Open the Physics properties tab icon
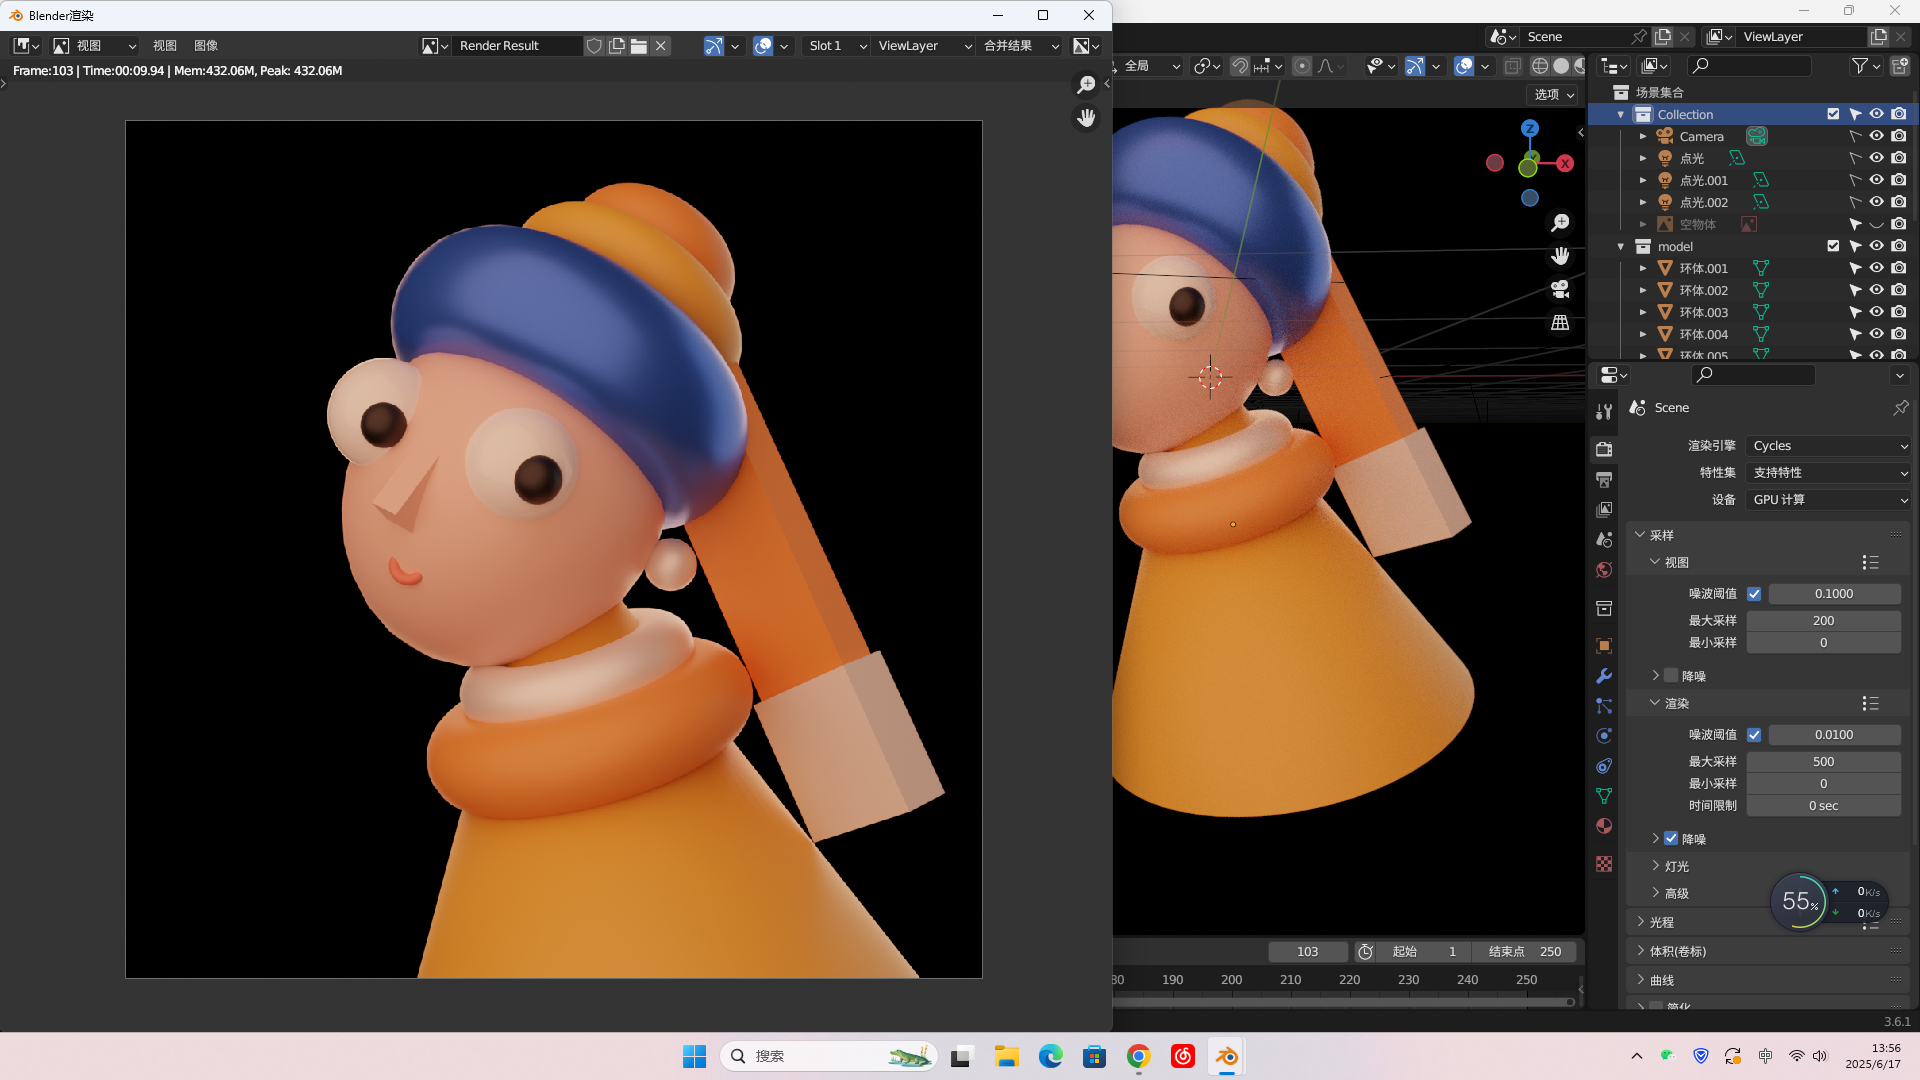 pyautogui.click(x=1604, y=736)
